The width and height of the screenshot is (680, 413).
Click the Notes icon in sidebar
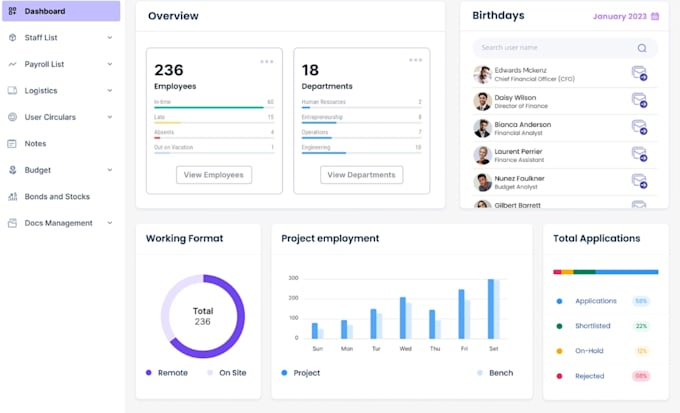pyautogui.click(x=12, y=144)
